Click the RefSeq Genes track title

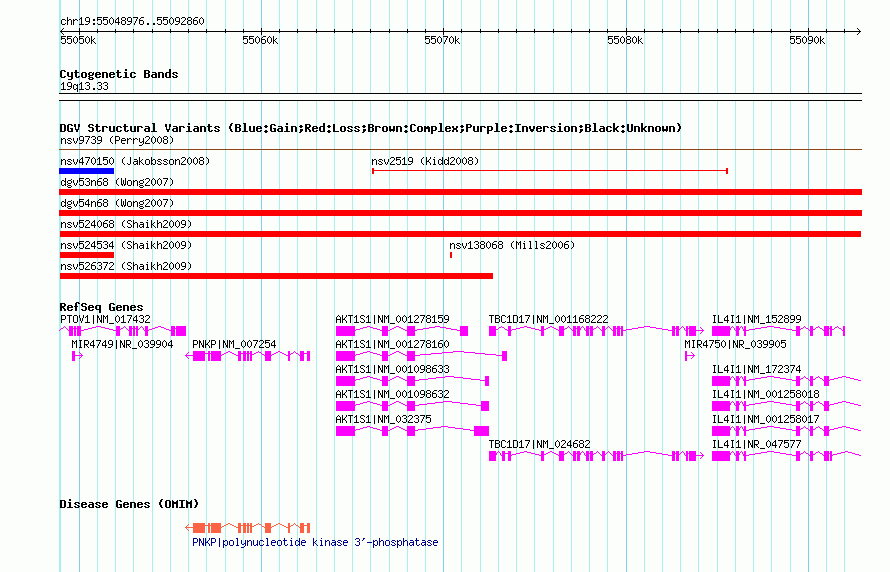coord(102,307)
